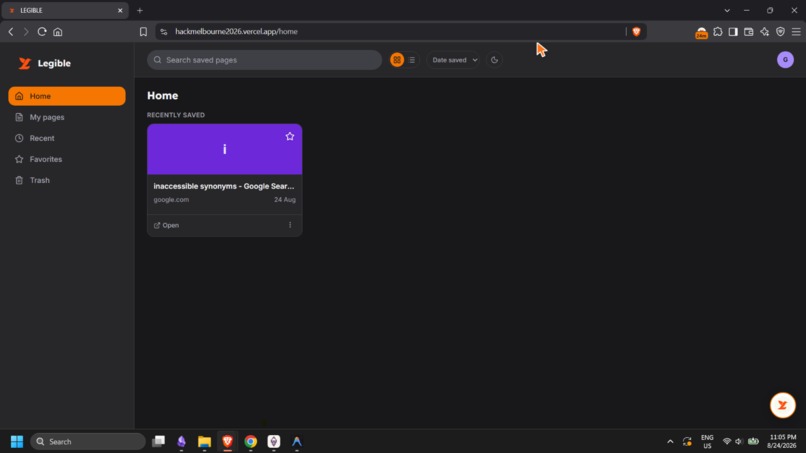
Task: Open a new browser tab
Action: click(140, 10)
